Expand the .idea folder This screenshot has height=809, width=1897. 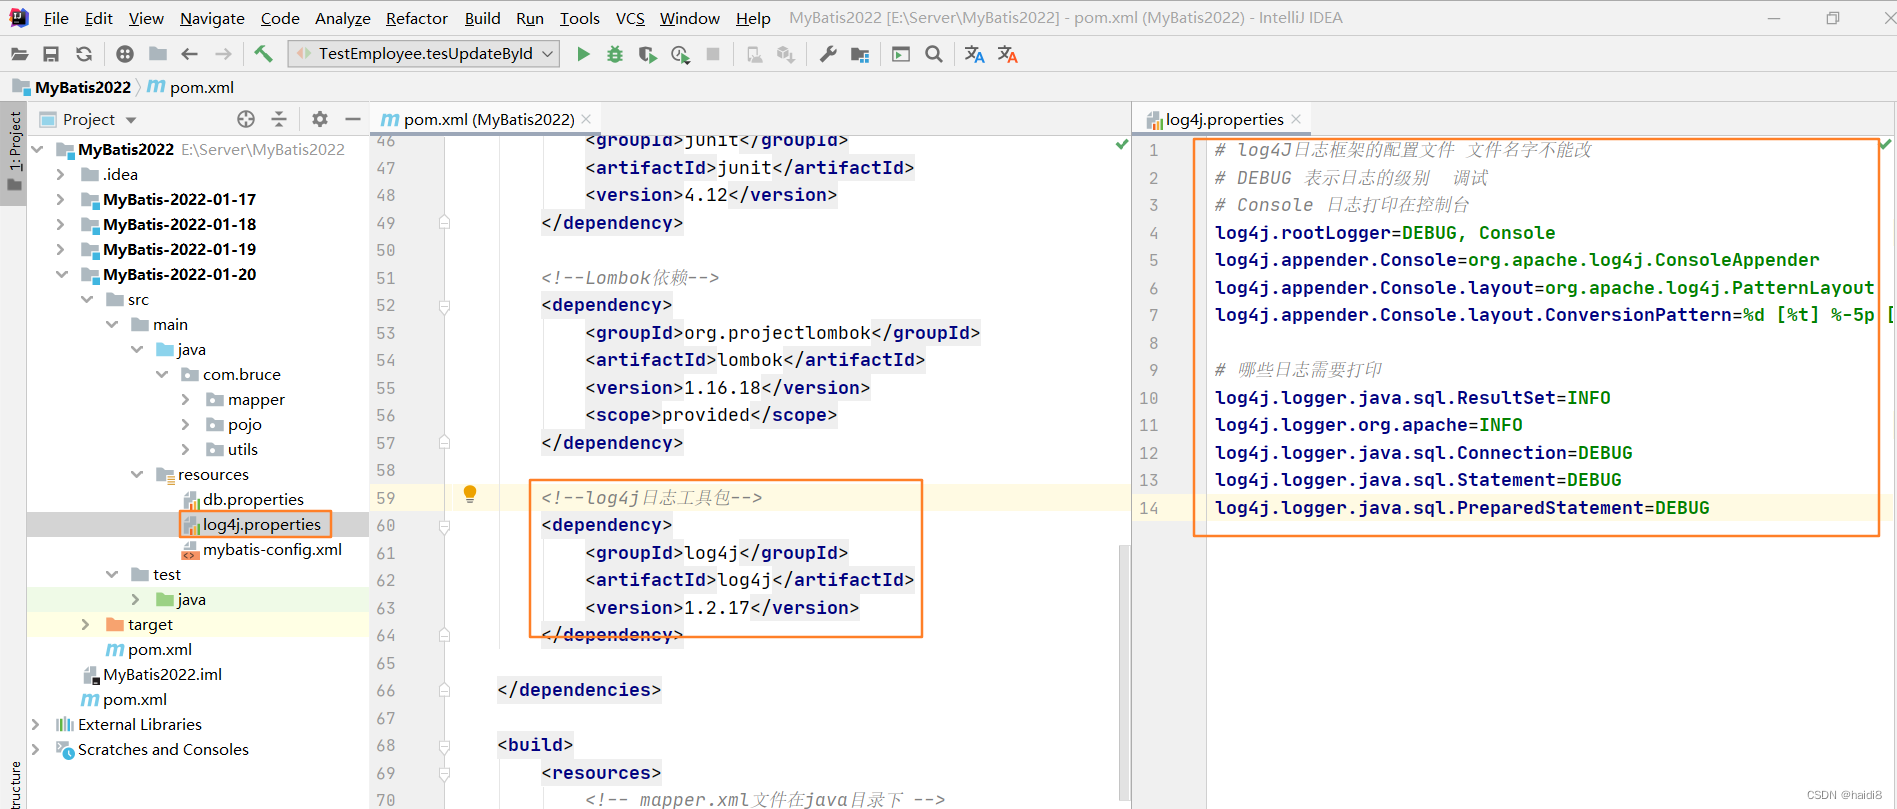pyautogui.click(x=61, y=174)
